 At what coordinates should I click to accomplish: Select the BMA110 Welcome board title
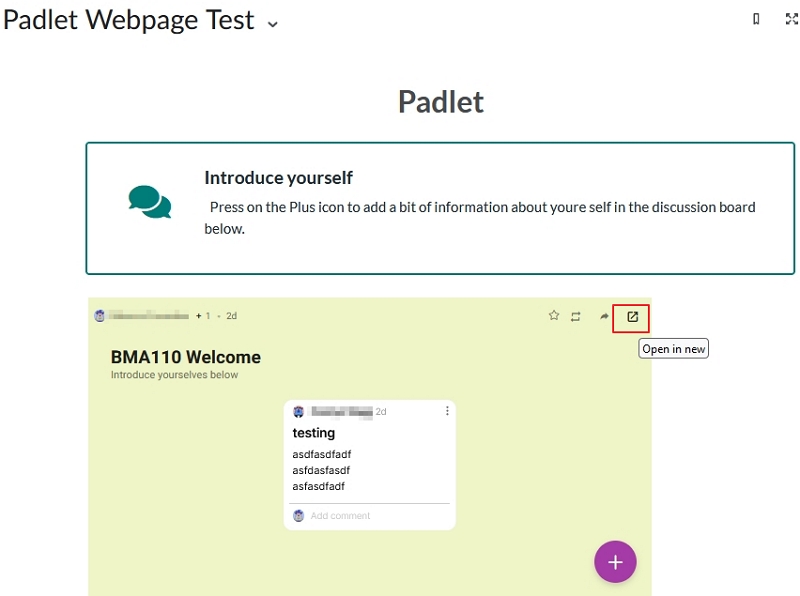point(186,357)
